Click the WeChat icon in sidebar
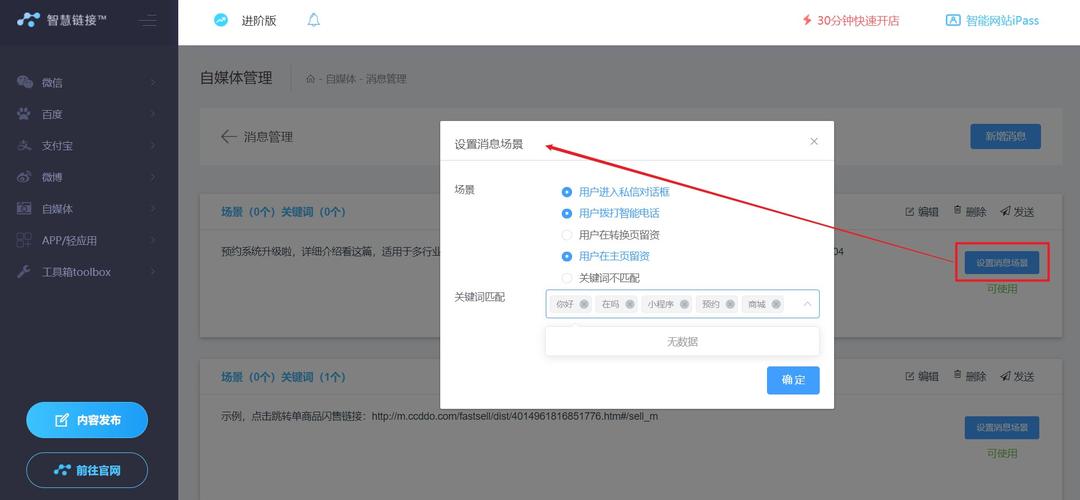The width and height of the screenshot is (1080, 500). point(25,83)
